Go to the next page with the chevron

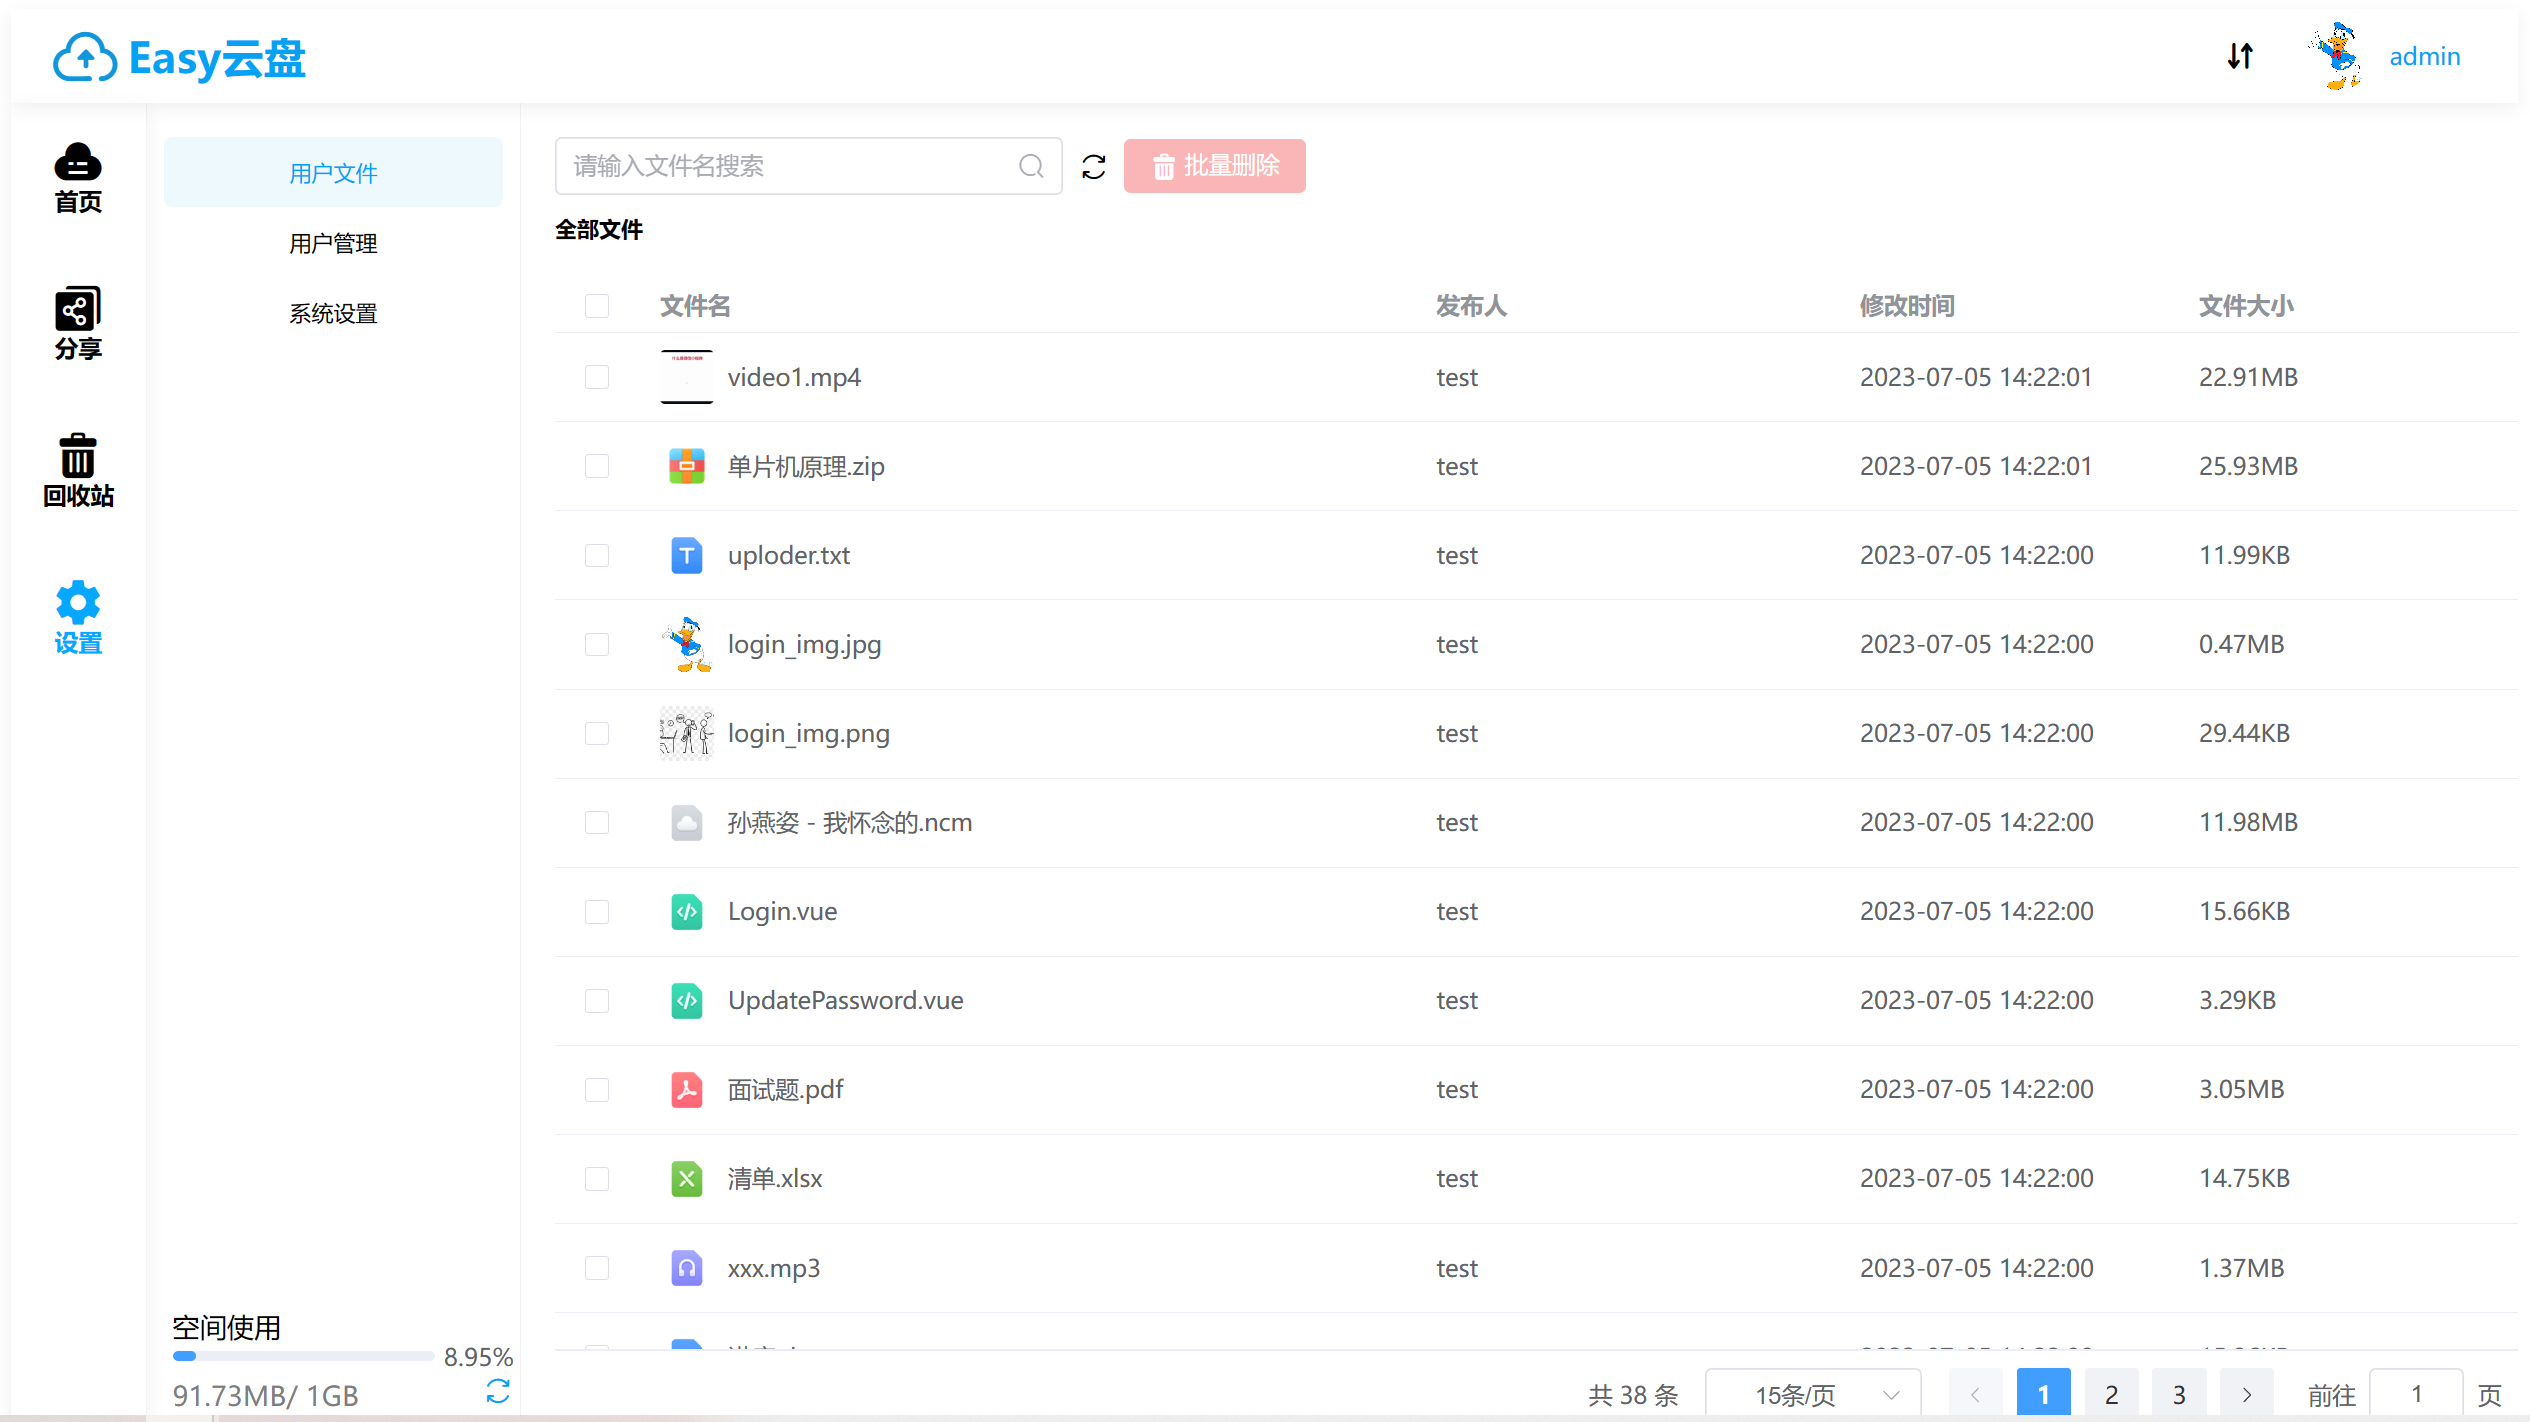2246,1393
